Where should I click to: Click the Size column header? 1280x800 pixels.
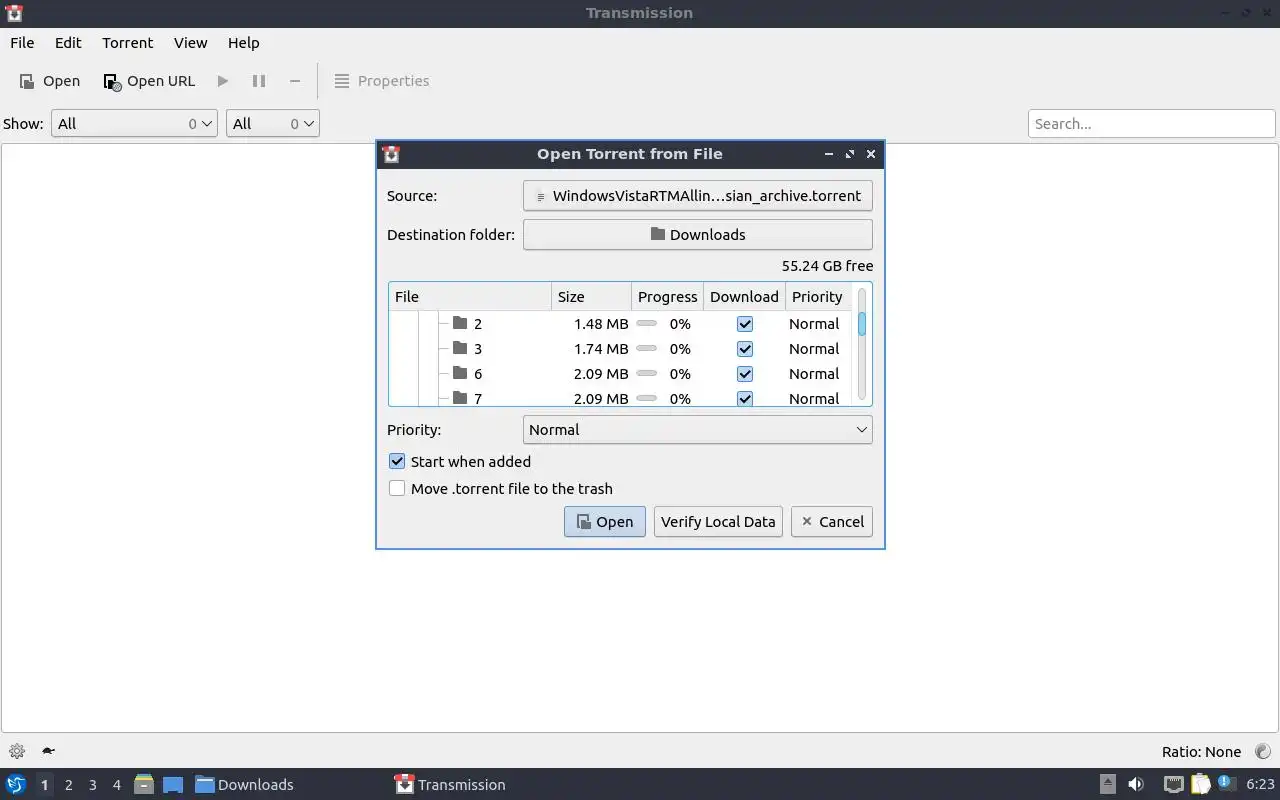(x=591, y=297)
